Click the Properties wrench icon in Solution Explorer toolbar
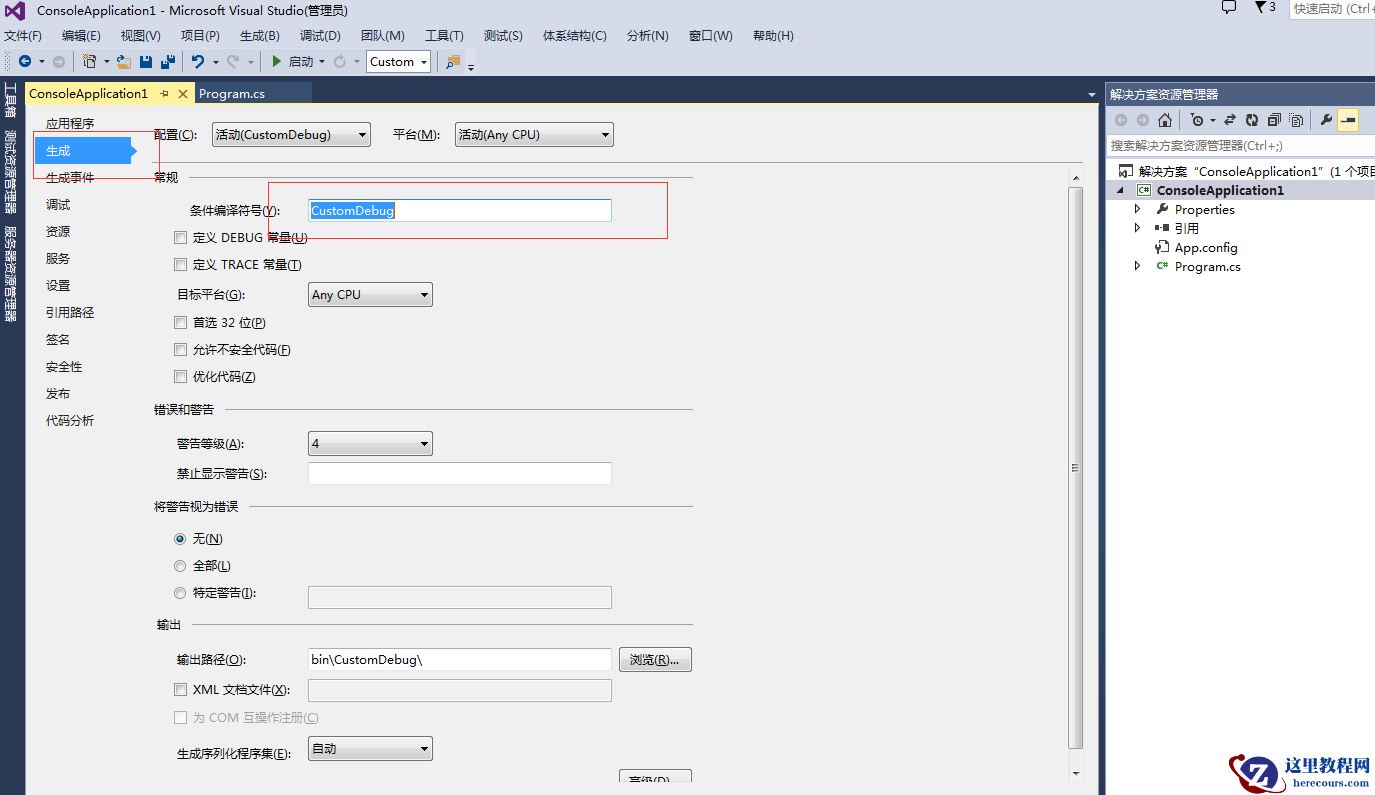The height and width of the screenshot is (795, 1375). 1326,120
